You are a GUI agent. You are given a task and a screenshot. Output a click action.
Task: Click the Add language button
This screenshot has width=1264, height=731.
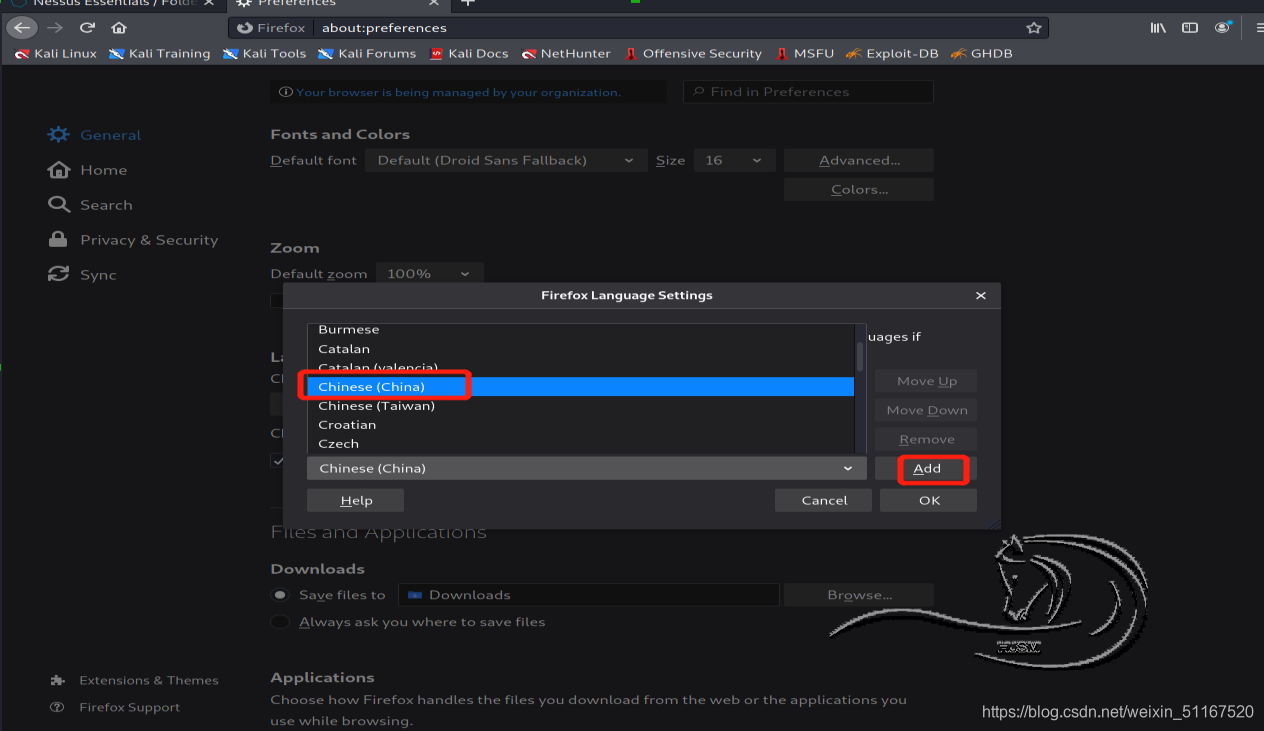[x=926, y=468]
